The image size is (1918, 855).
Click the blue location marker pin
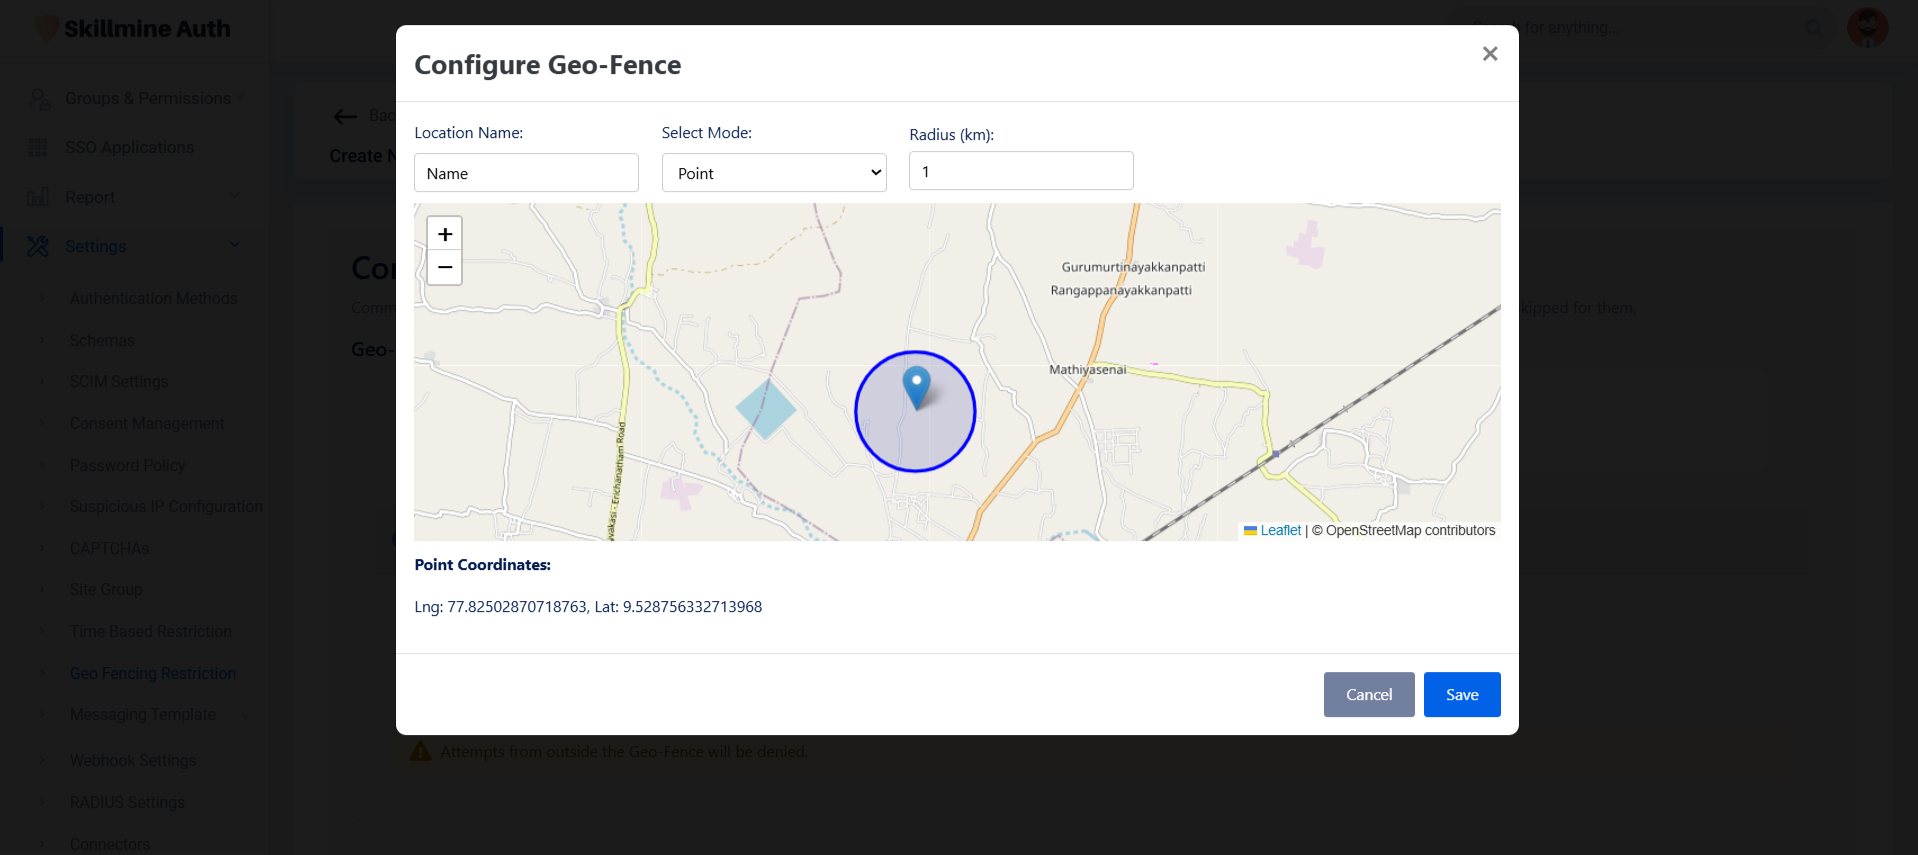point(916,386)
